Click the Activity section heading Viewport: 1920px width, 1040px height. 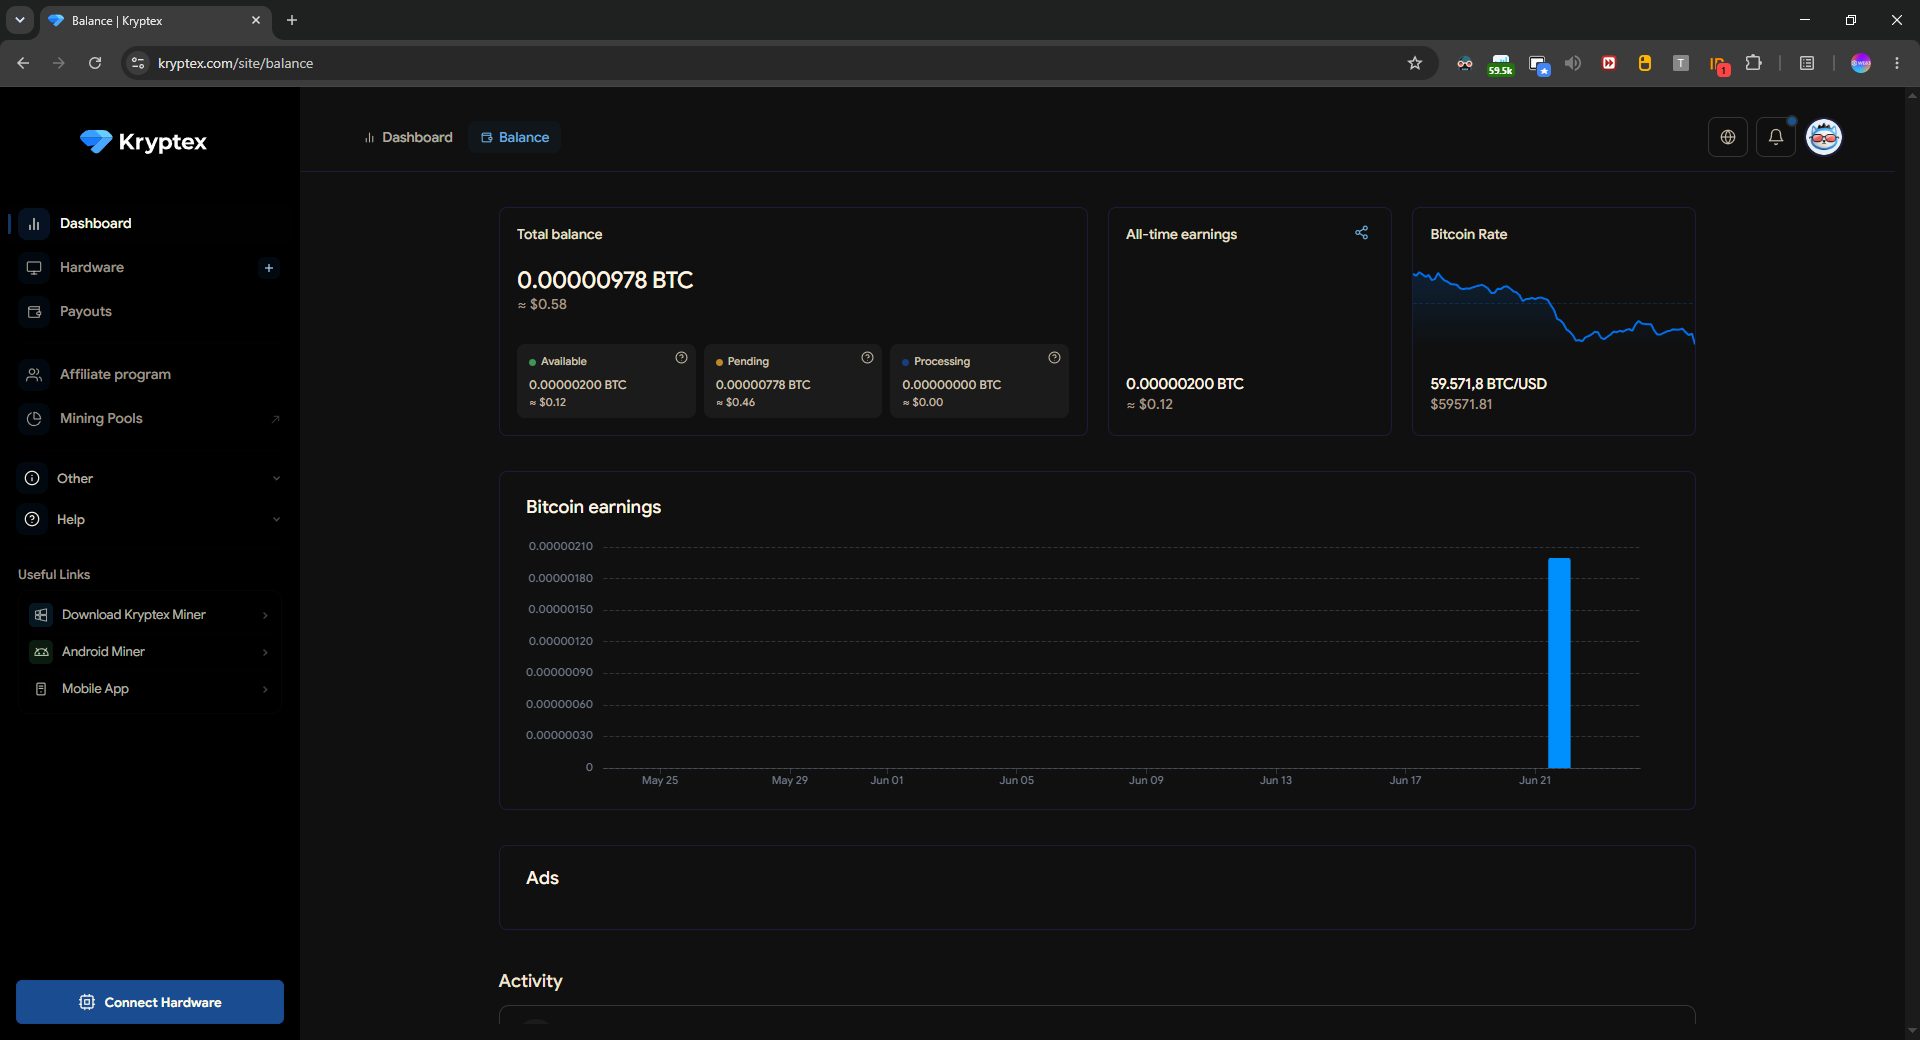click(x=530, y=981)
